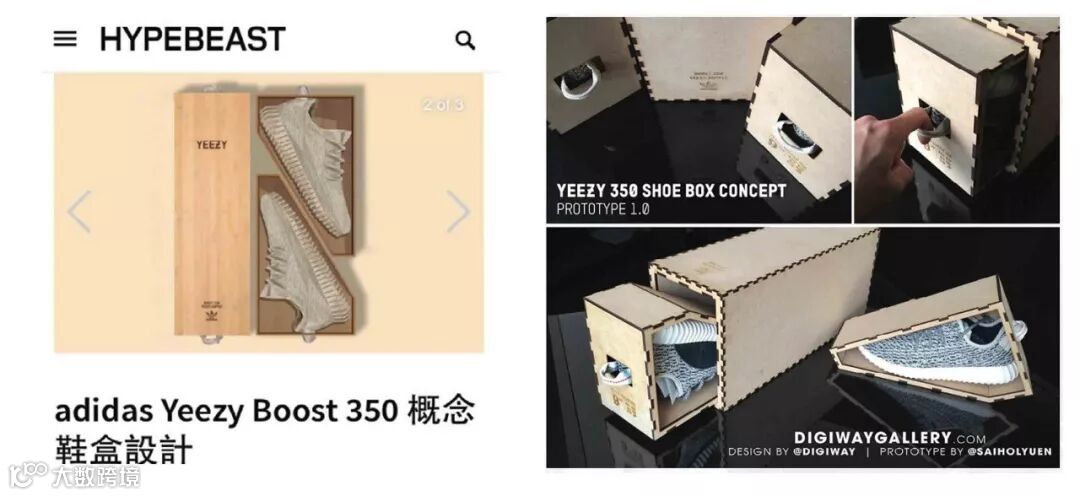The width and height of the screenshot is (1080, 496).
Task: Open the bottom photo of the opened prototype box
Action: [803, 347]
